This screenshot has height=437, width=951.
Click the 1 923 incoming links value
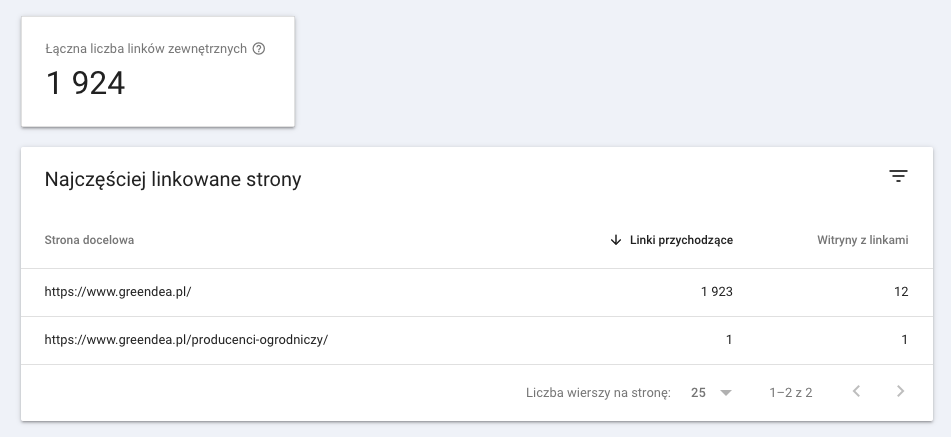pyautogui.click(x=716, y=292)
